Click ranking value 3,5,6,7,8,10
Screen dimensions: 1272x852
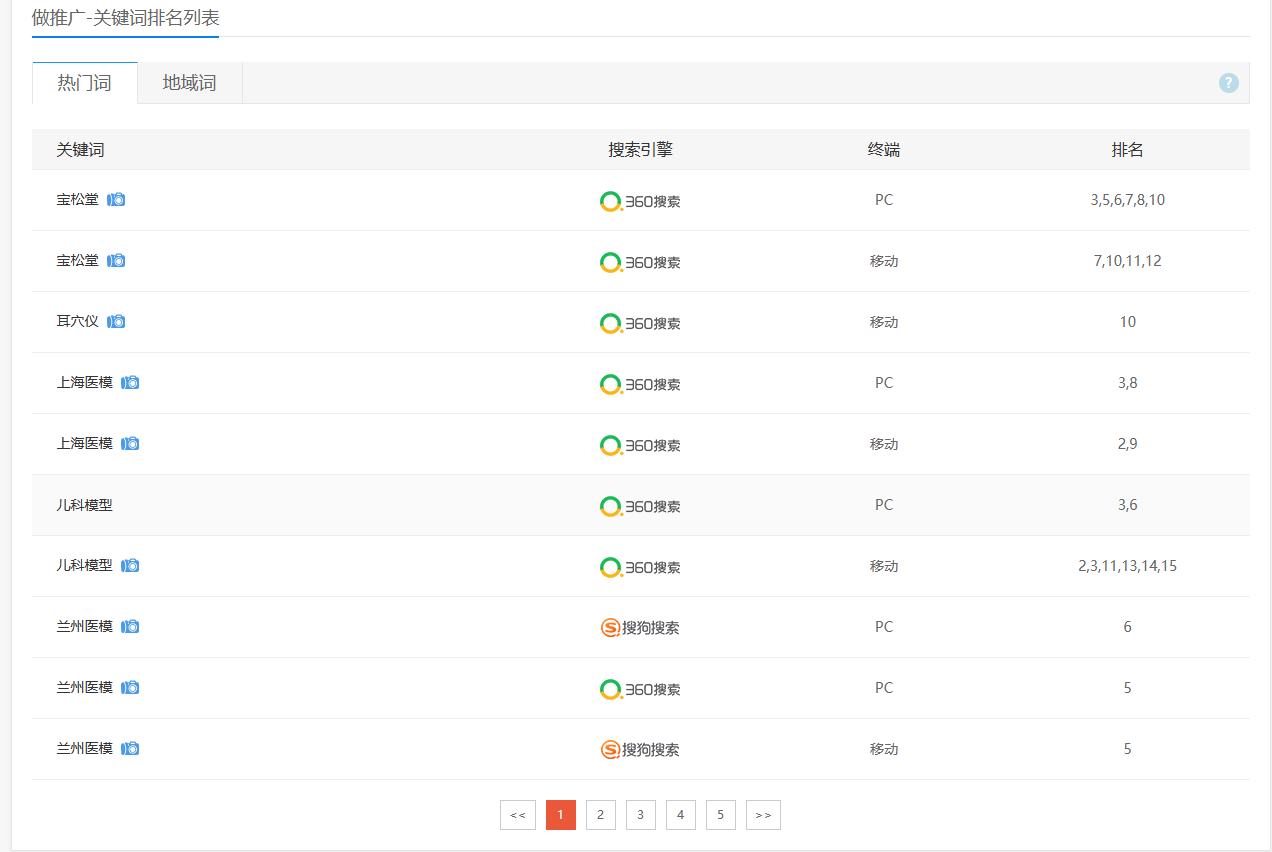click(x=1128, y=200)
